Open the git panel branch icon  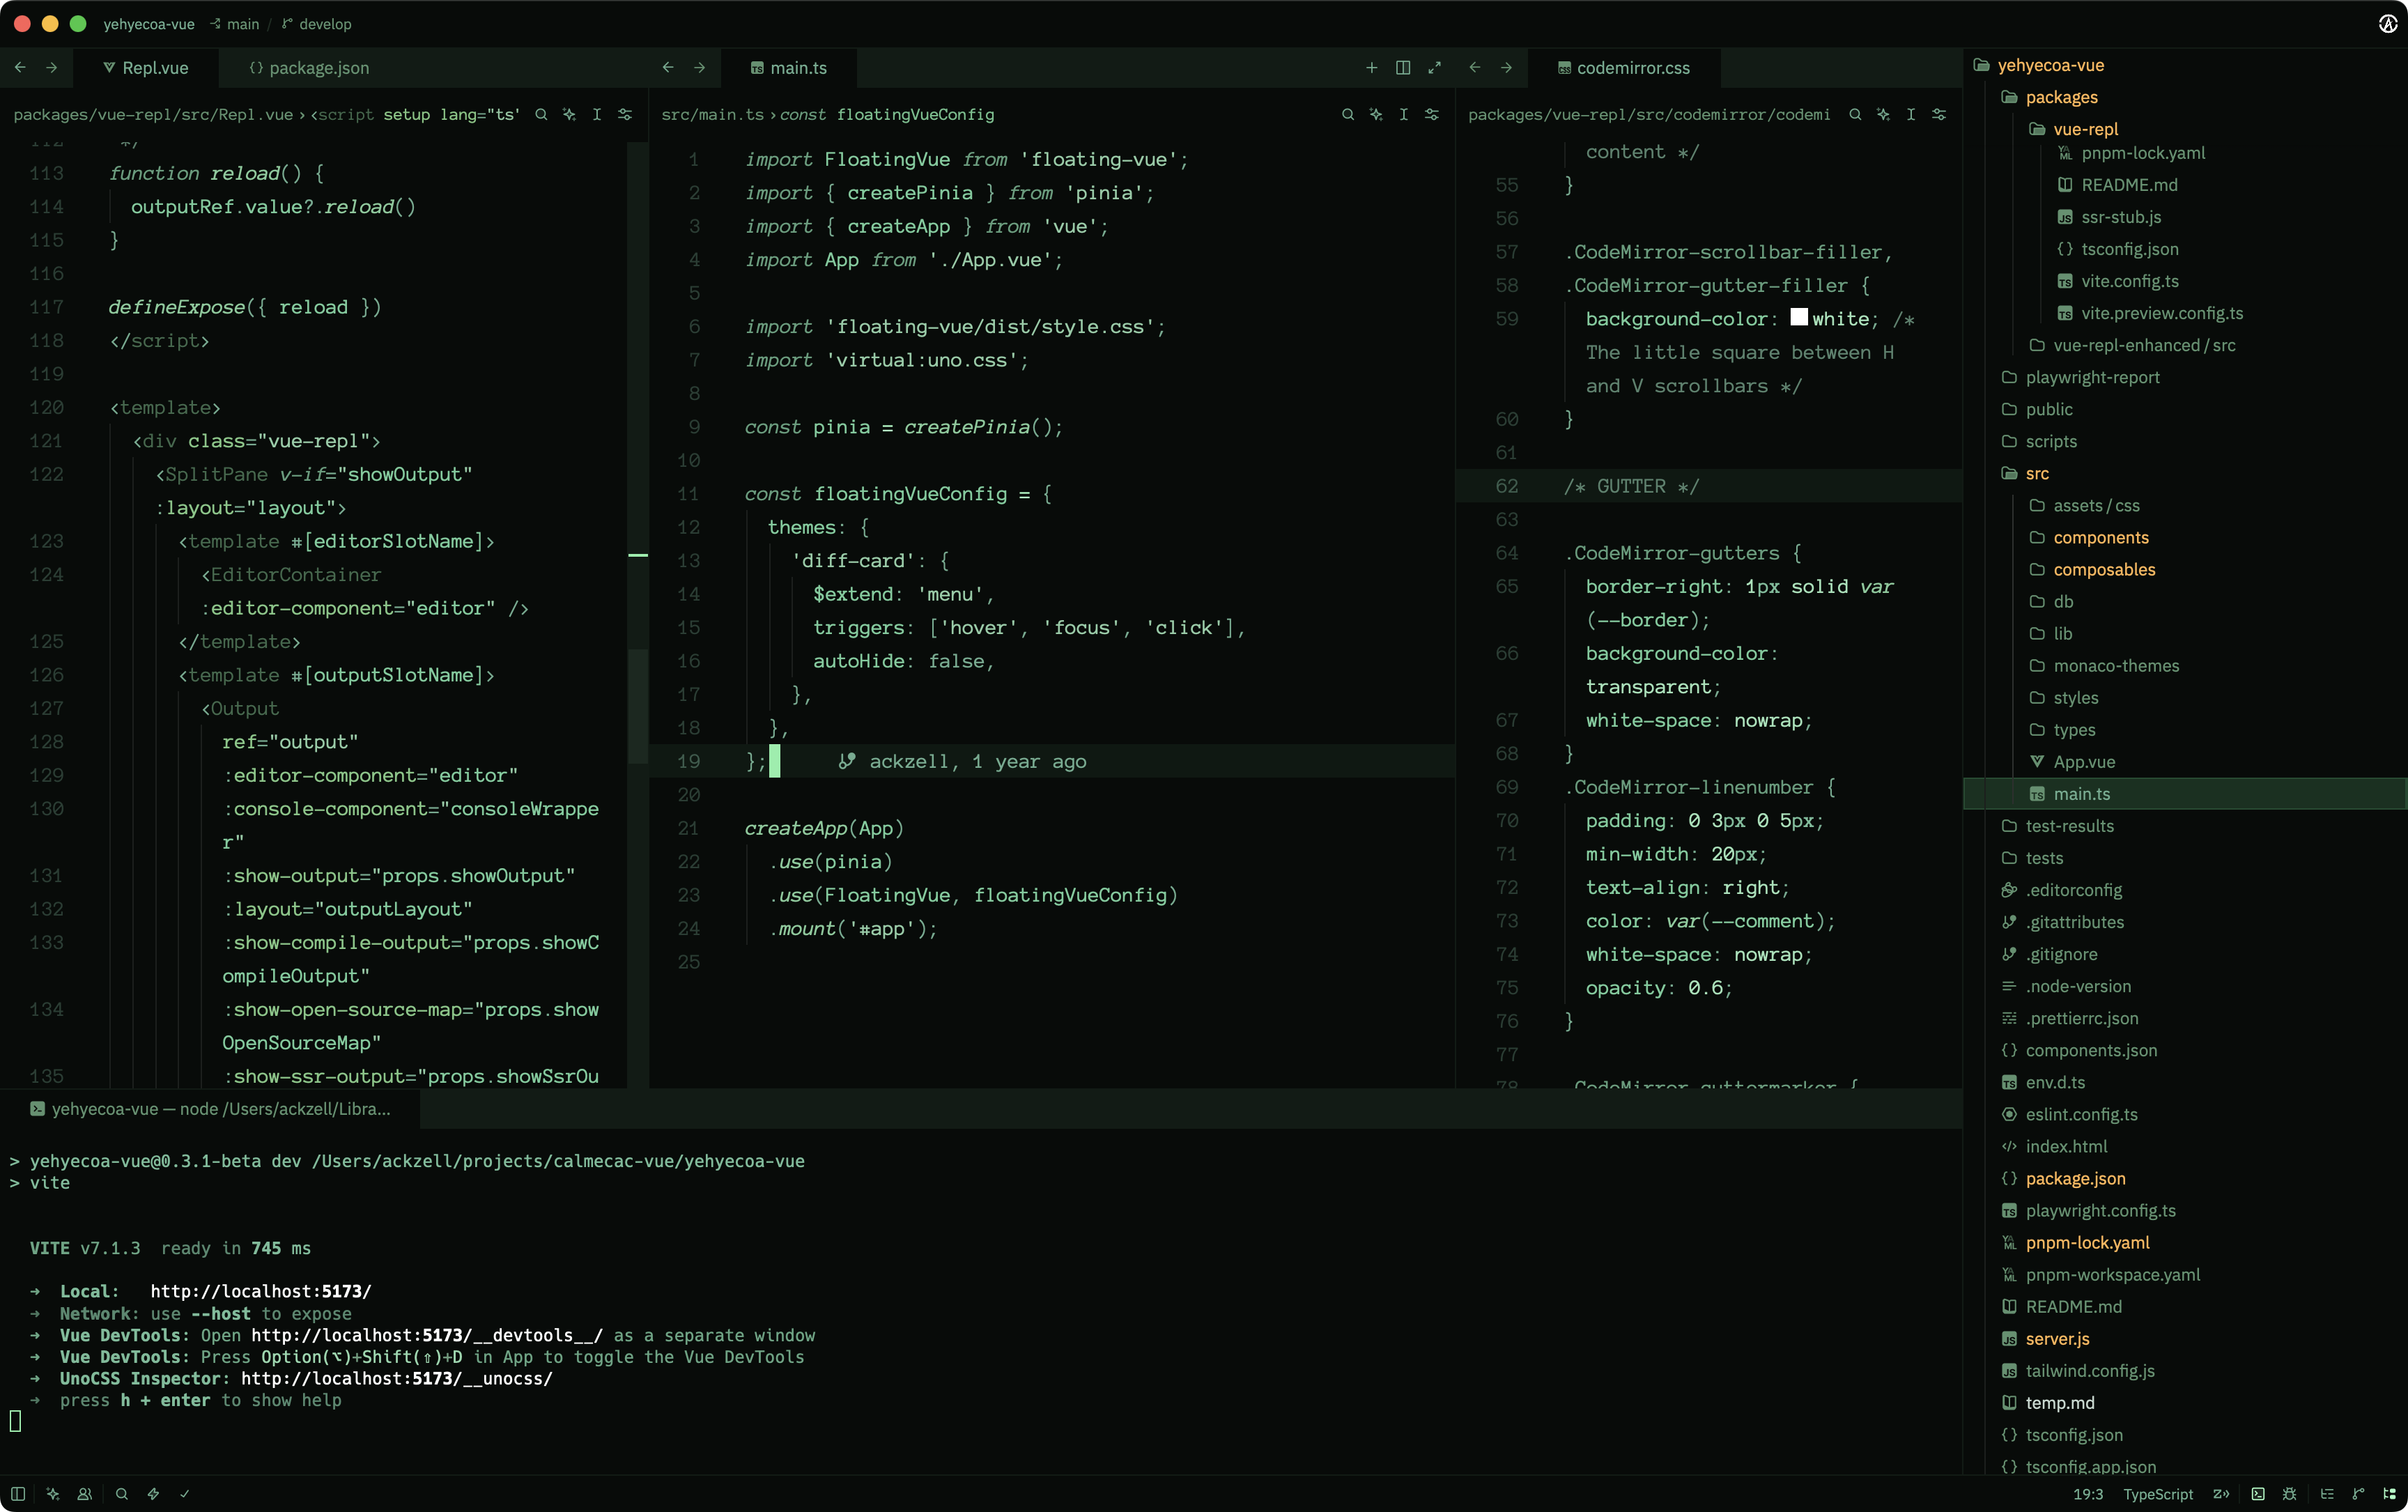point(2359,1494)
